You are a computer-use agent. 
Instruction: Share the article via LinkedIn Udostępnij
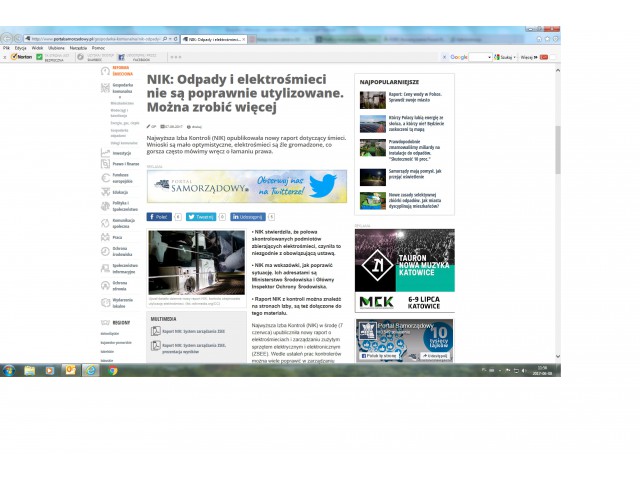point(248,216)
